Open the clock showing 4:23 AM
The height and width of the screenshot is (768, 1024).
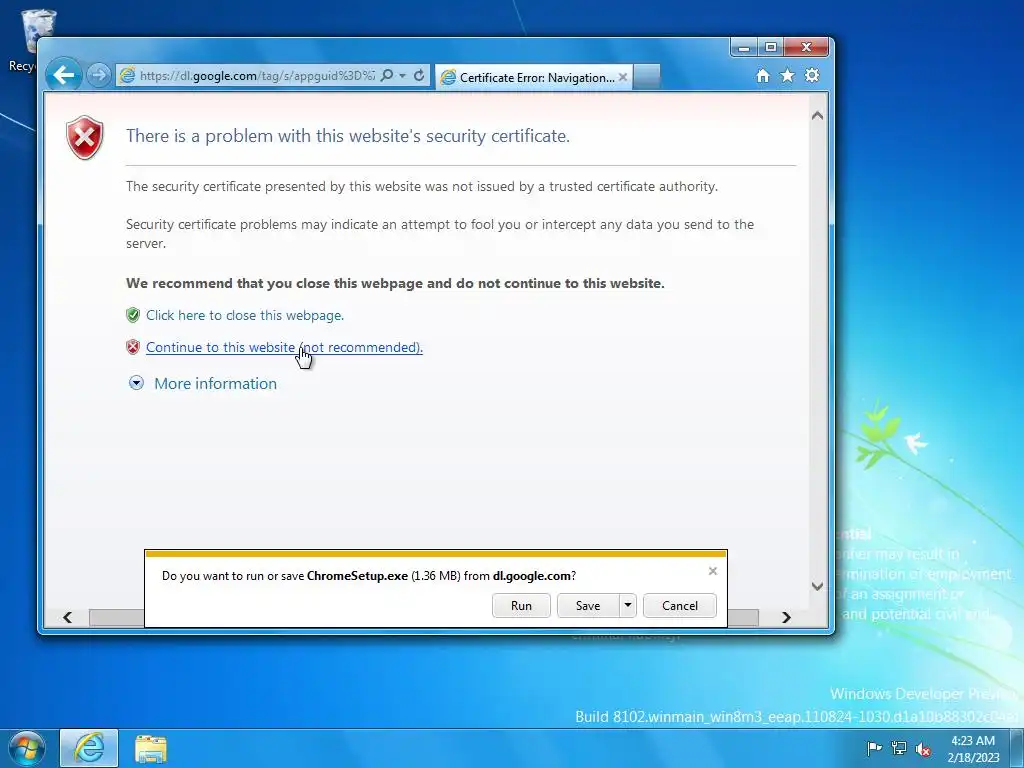pos(973,748)
